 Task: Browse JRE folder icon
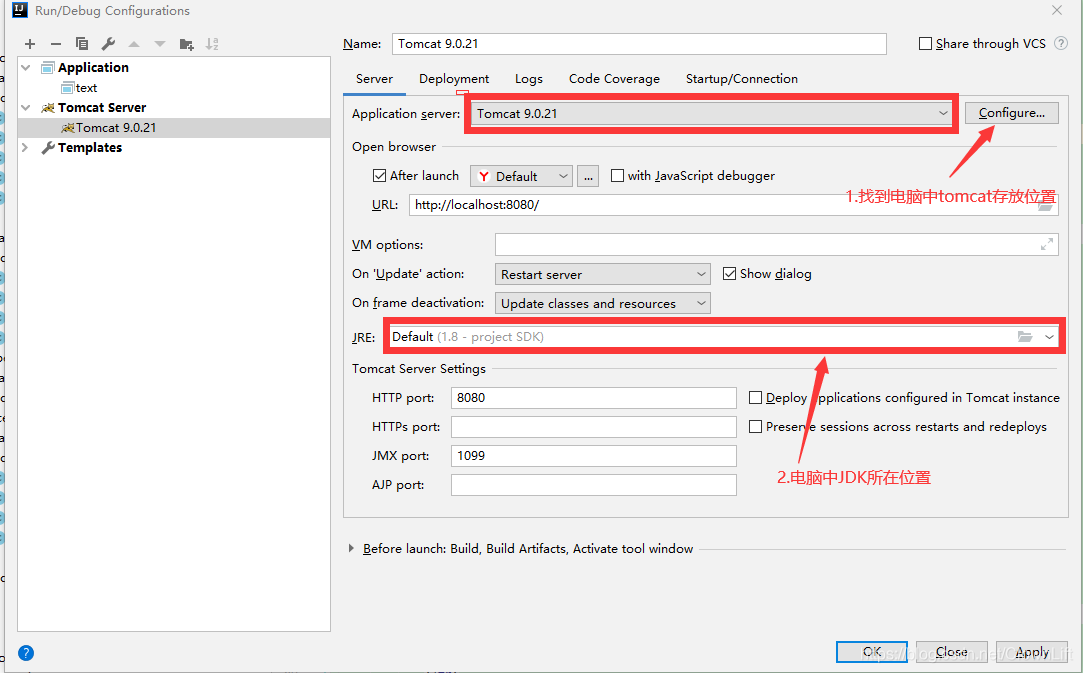1025,336
